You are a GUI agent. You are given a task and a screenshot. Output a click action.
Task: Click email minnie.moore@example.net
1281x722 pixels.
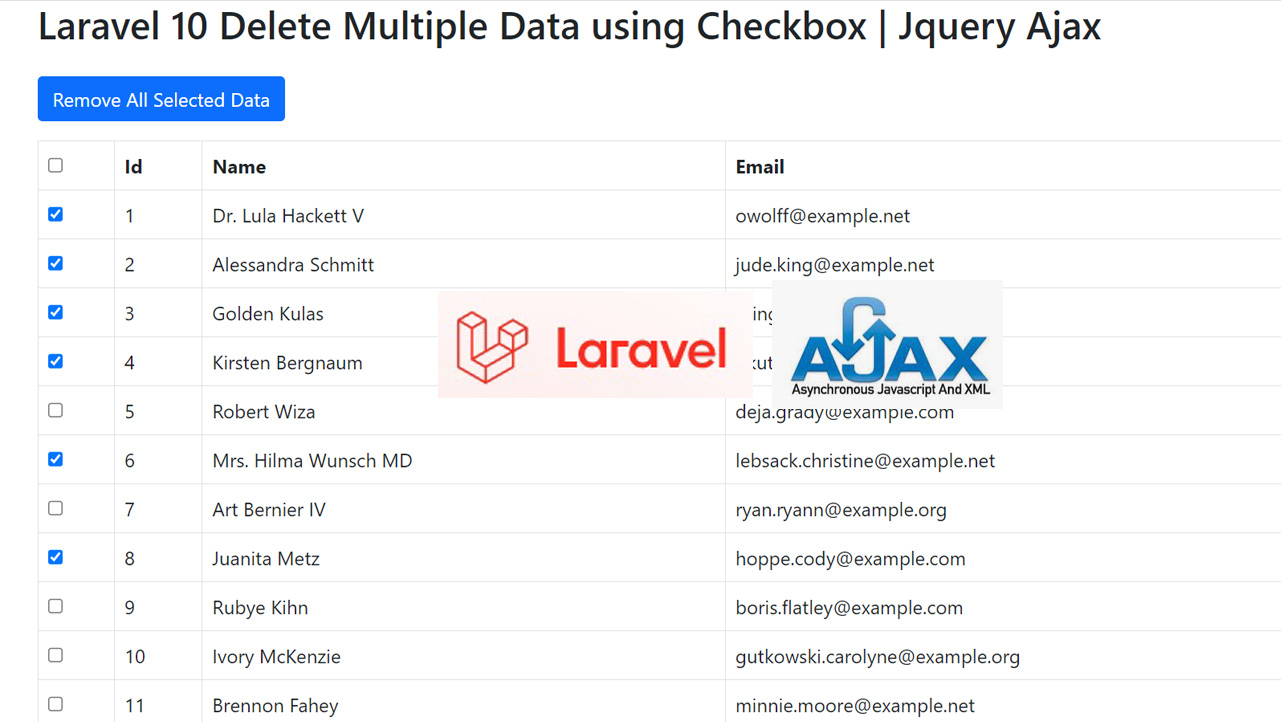tap(855, 706)
